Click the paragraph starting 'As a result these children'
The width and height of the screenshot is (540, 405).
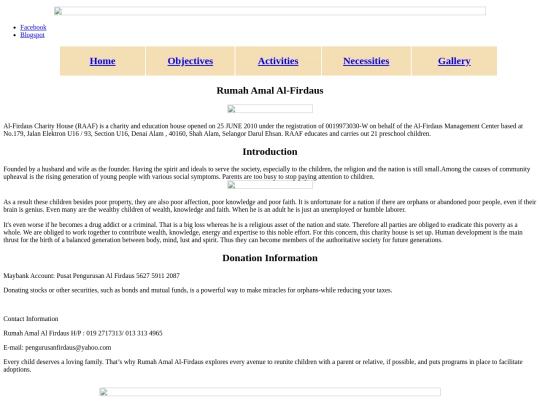click(270, 206)
